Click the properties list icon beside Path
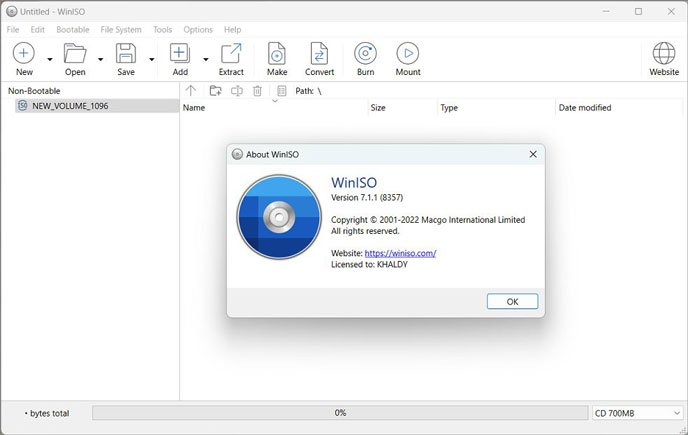The width and height of the screenshot is (688, 435). pyautogui.click(x=282, y=91)
